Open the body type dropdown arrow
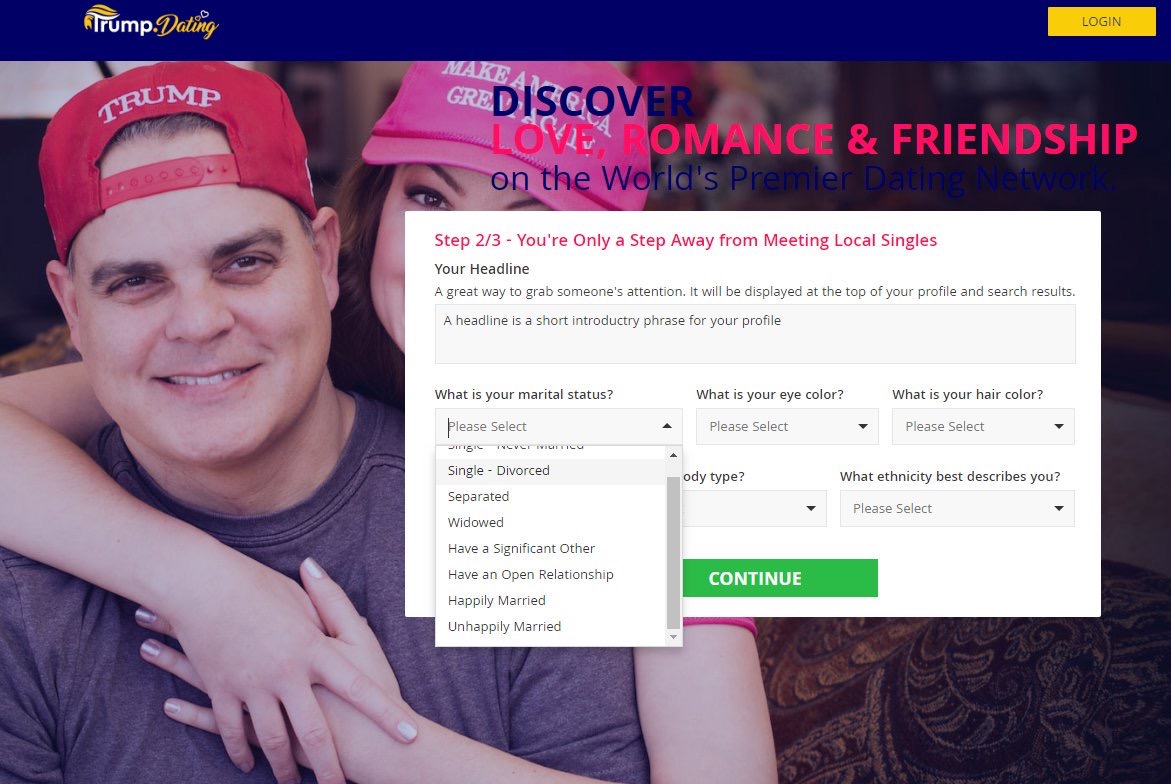This screenshot has height=784, width=1171. tap(810, 508)
